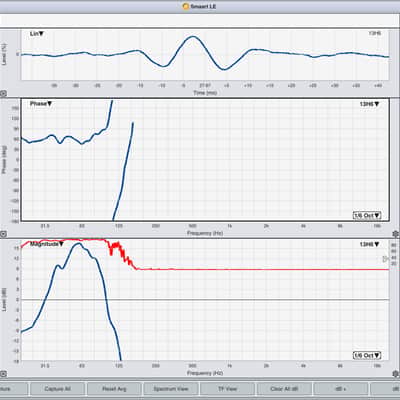Click the coherence threshold arrow marker

386,259
